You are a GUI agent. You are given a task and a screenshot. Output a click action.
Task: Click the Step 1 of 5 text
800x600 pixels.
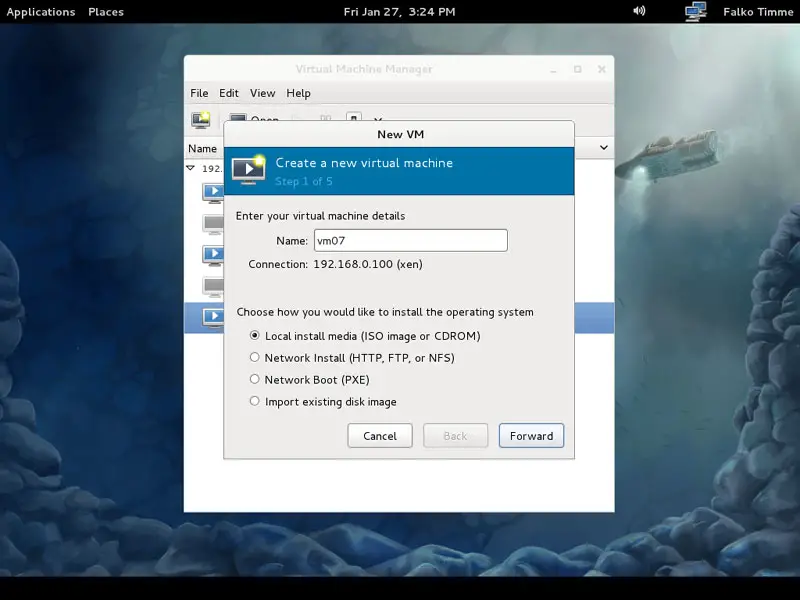[x=304, y=181]
